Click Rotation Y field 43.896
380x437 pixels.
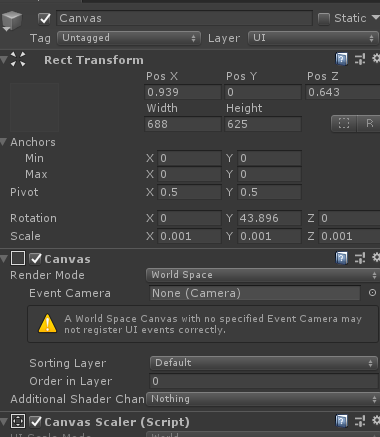pyautogui.click(x=269, y=218)
